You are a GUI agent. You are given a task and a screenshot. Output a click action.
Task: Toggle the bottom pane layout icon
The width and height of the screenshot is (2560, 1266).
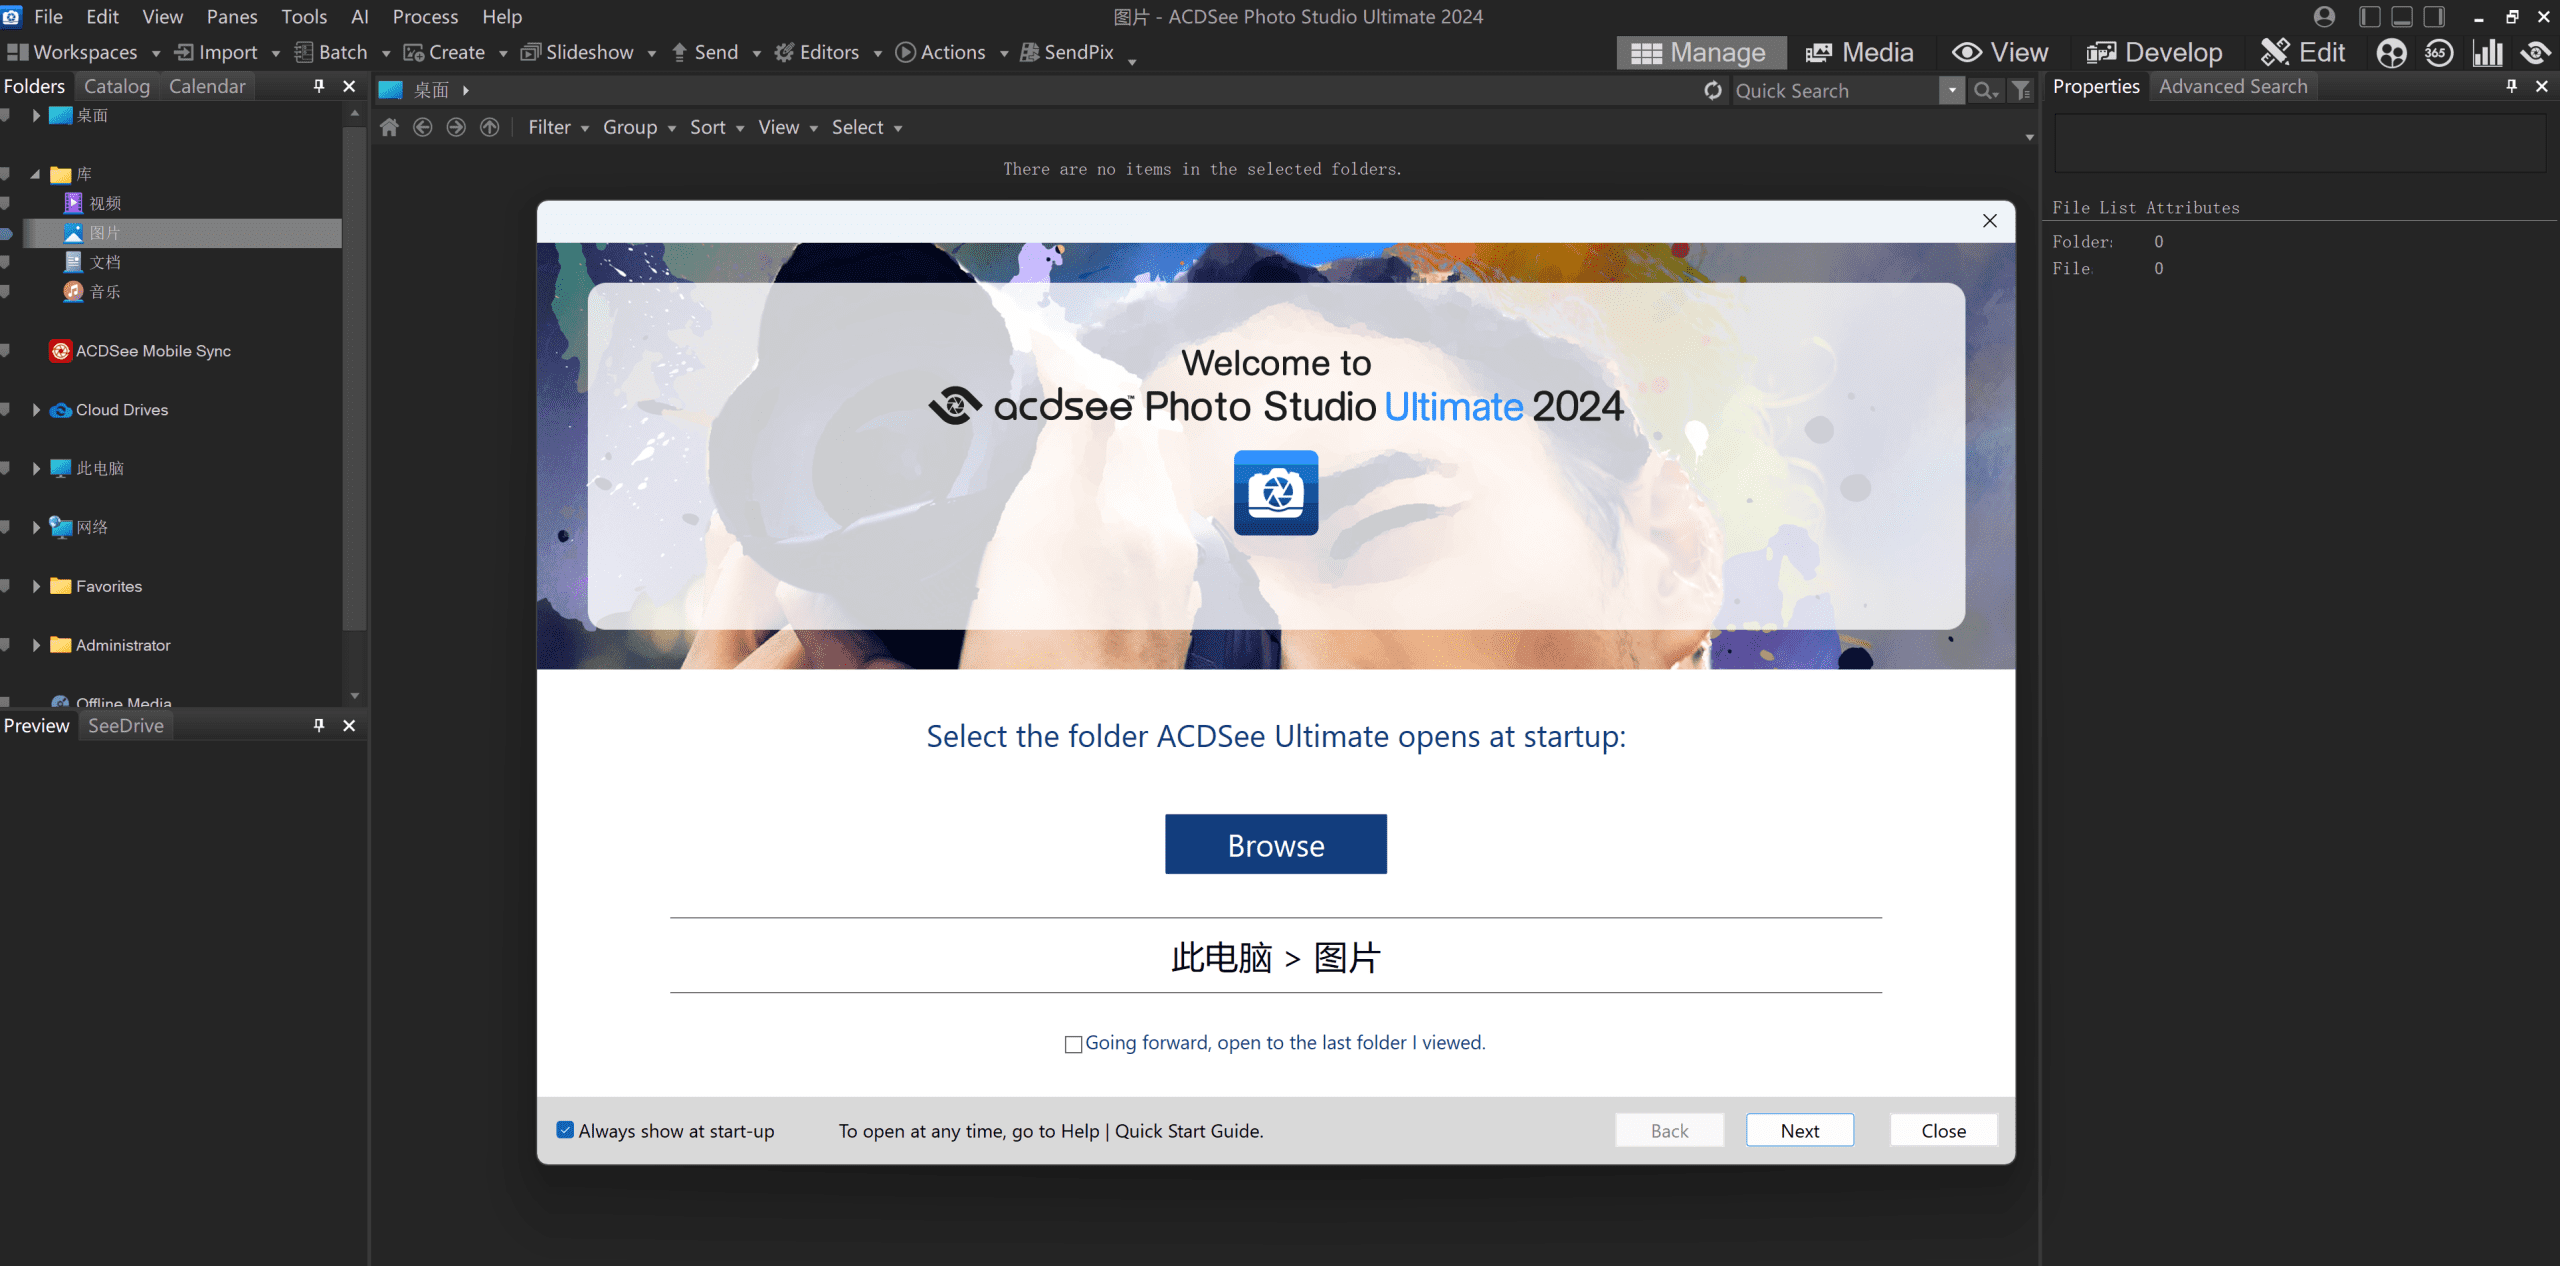click(2401, 17)
